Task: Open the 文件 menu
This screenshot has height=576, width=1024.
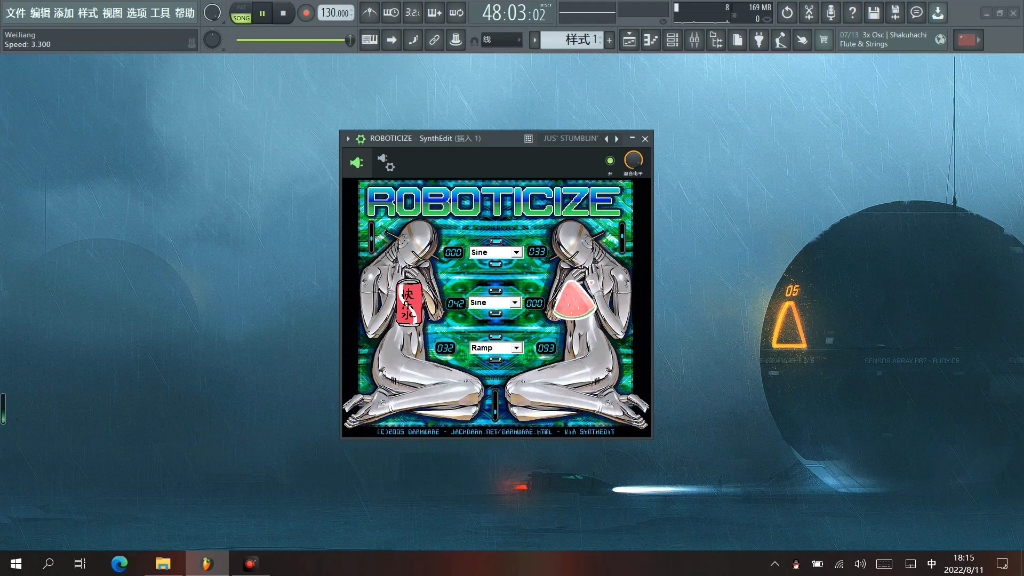Action: pos(16,13)
